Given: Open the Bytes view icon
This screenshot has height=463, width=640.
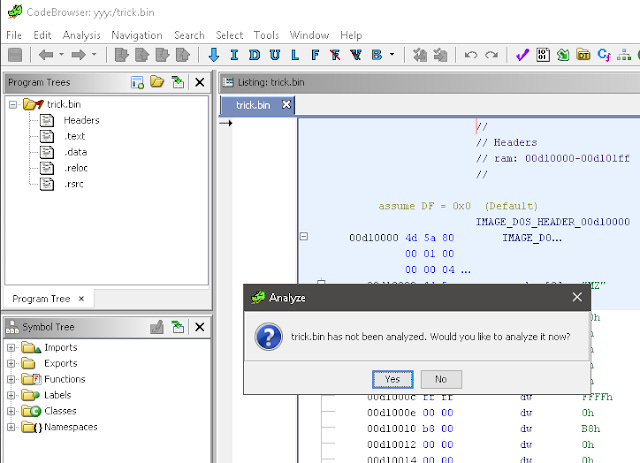Looking at the screenshot, I should [x=543, y=55].
